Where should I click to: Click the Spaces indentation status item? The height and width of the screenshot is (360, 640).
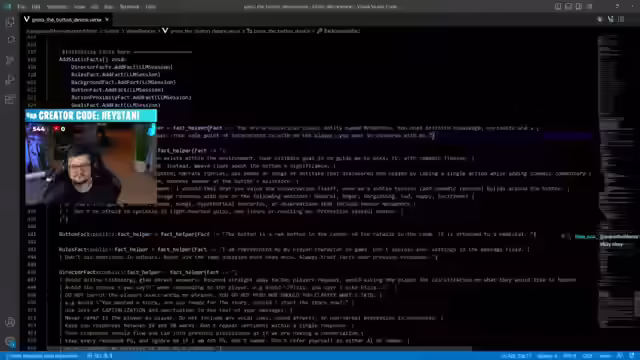pyautogui.click(x=547, y=356)
